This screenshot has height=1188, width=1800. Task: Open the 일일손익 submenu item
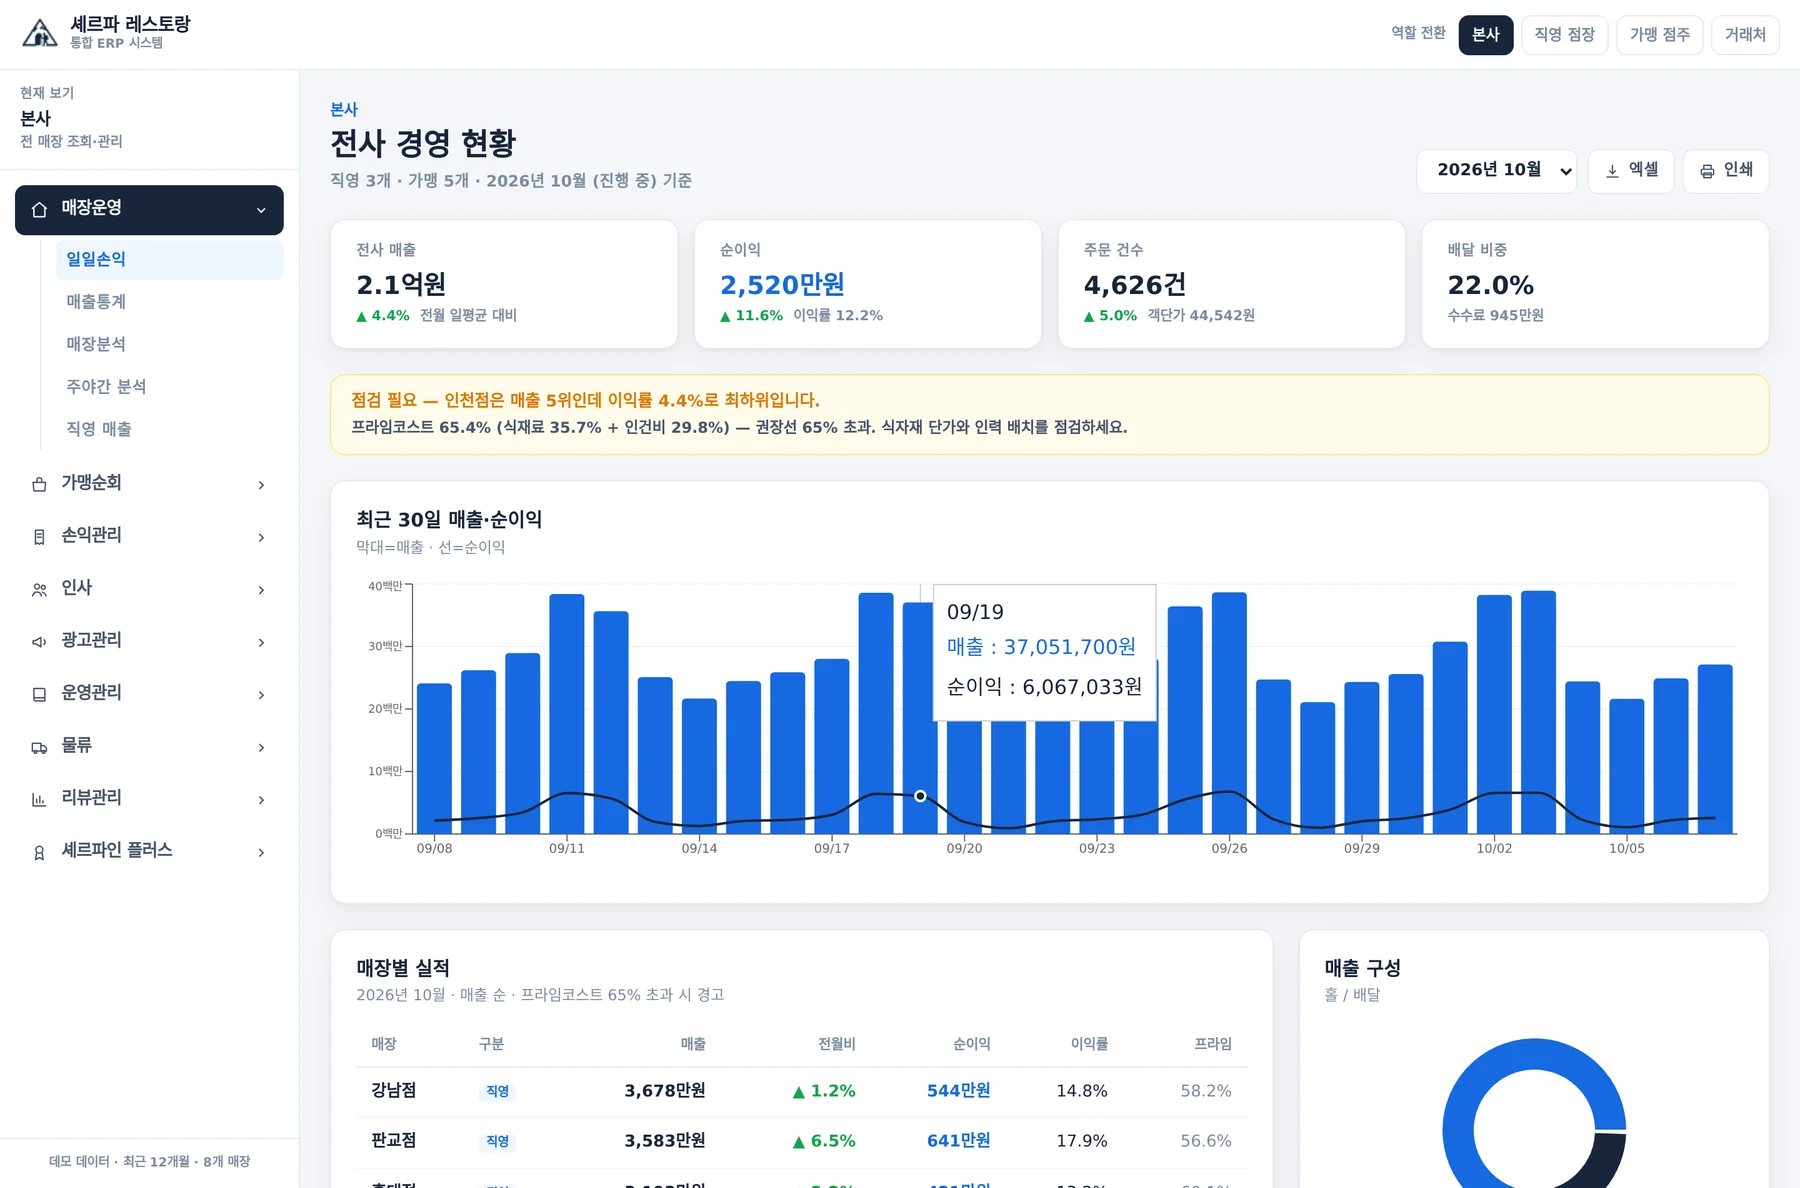click(169, 259)
